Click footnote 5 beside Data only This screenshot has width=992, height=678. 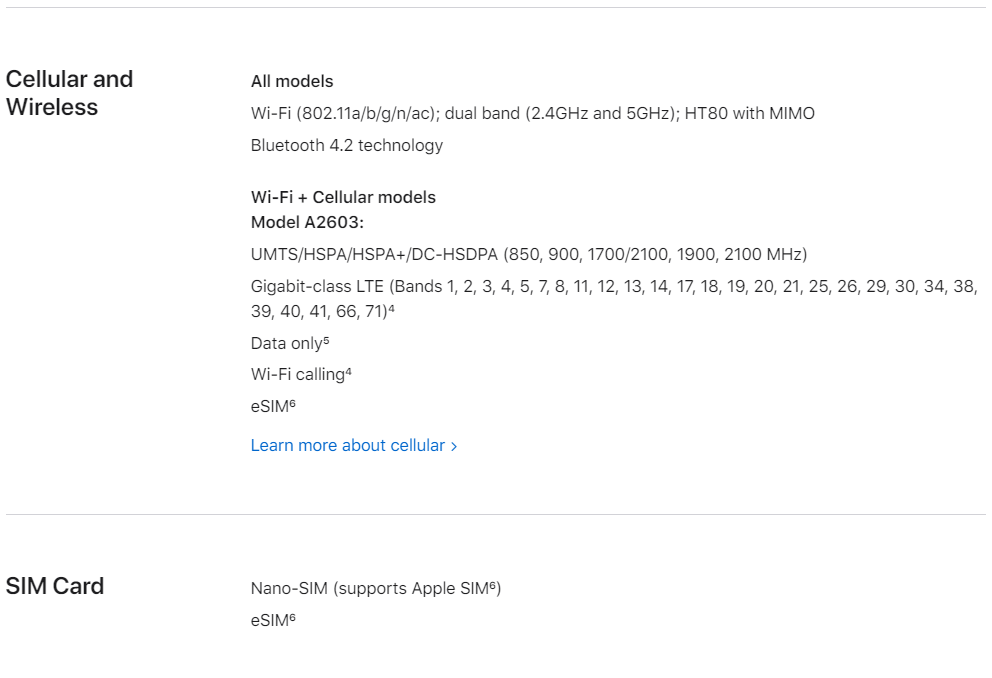326,340
